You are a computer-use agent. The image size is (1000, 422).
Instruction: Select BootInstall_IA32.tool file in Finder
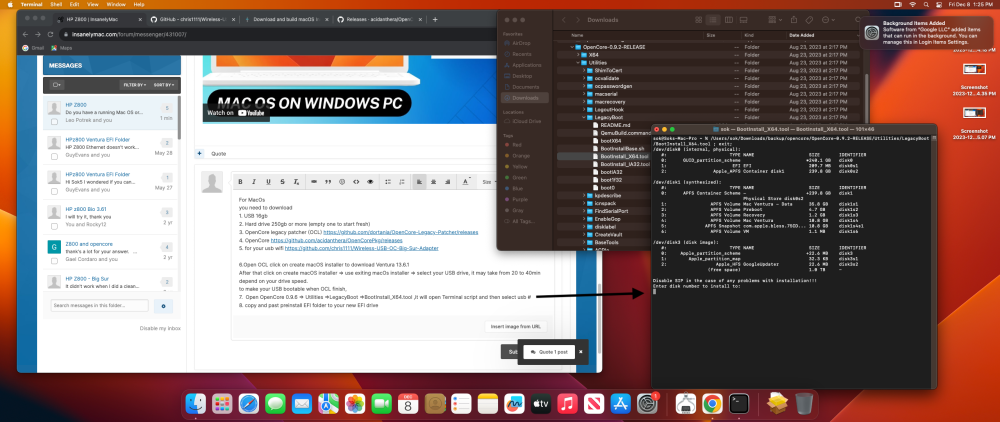pyautogui.click(x=624, y=164)
